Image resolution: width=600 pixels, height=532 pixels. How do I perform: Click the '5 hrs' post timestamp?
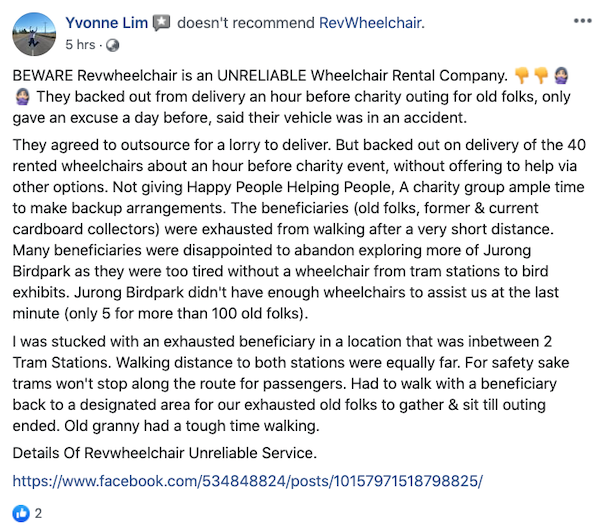[x=80, y=45]
